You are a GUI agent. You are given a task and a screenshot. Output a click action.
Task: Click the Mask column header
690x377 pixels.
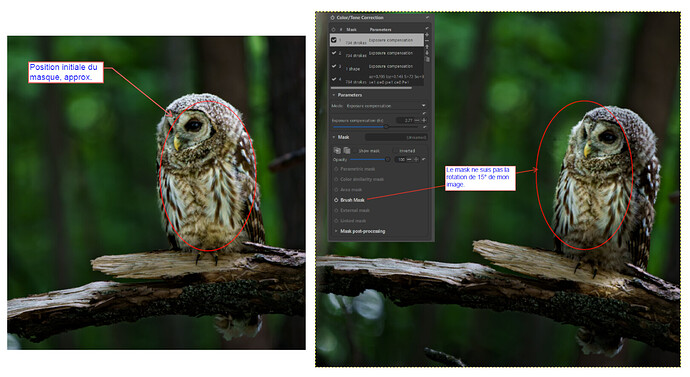point(351,29)
